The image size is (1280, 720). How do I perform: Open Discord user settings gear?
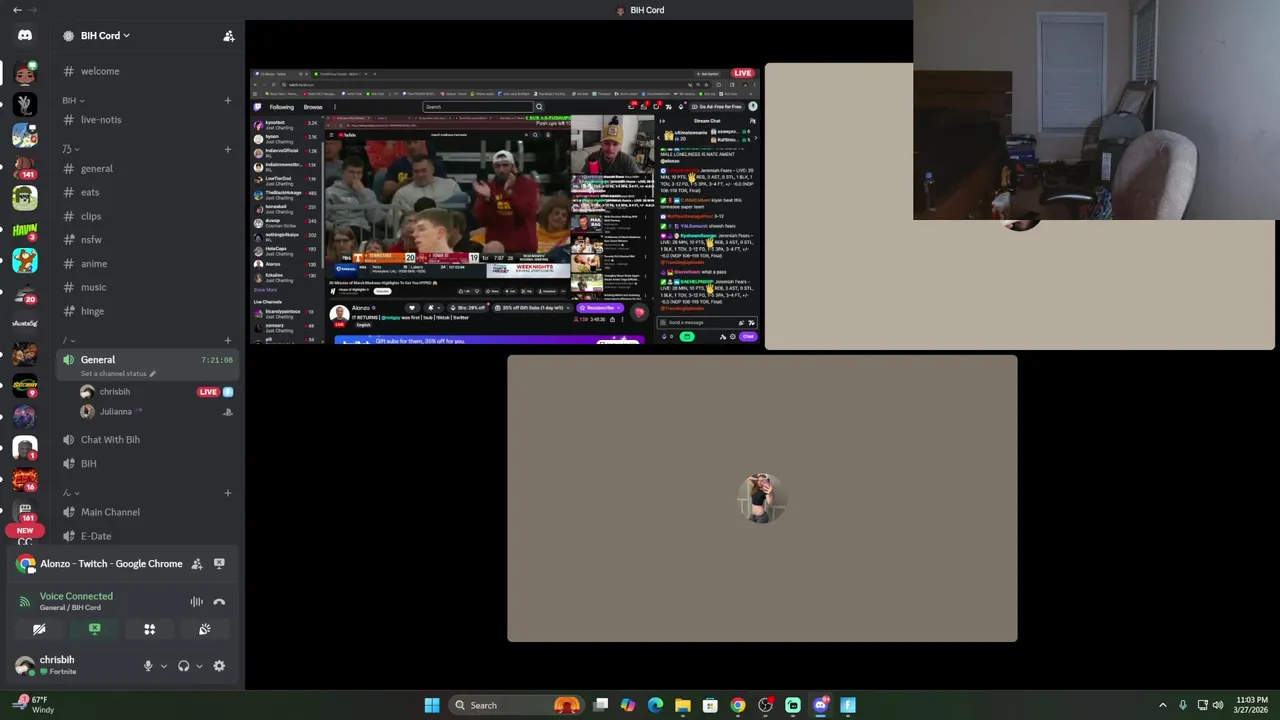click(219, 666)
